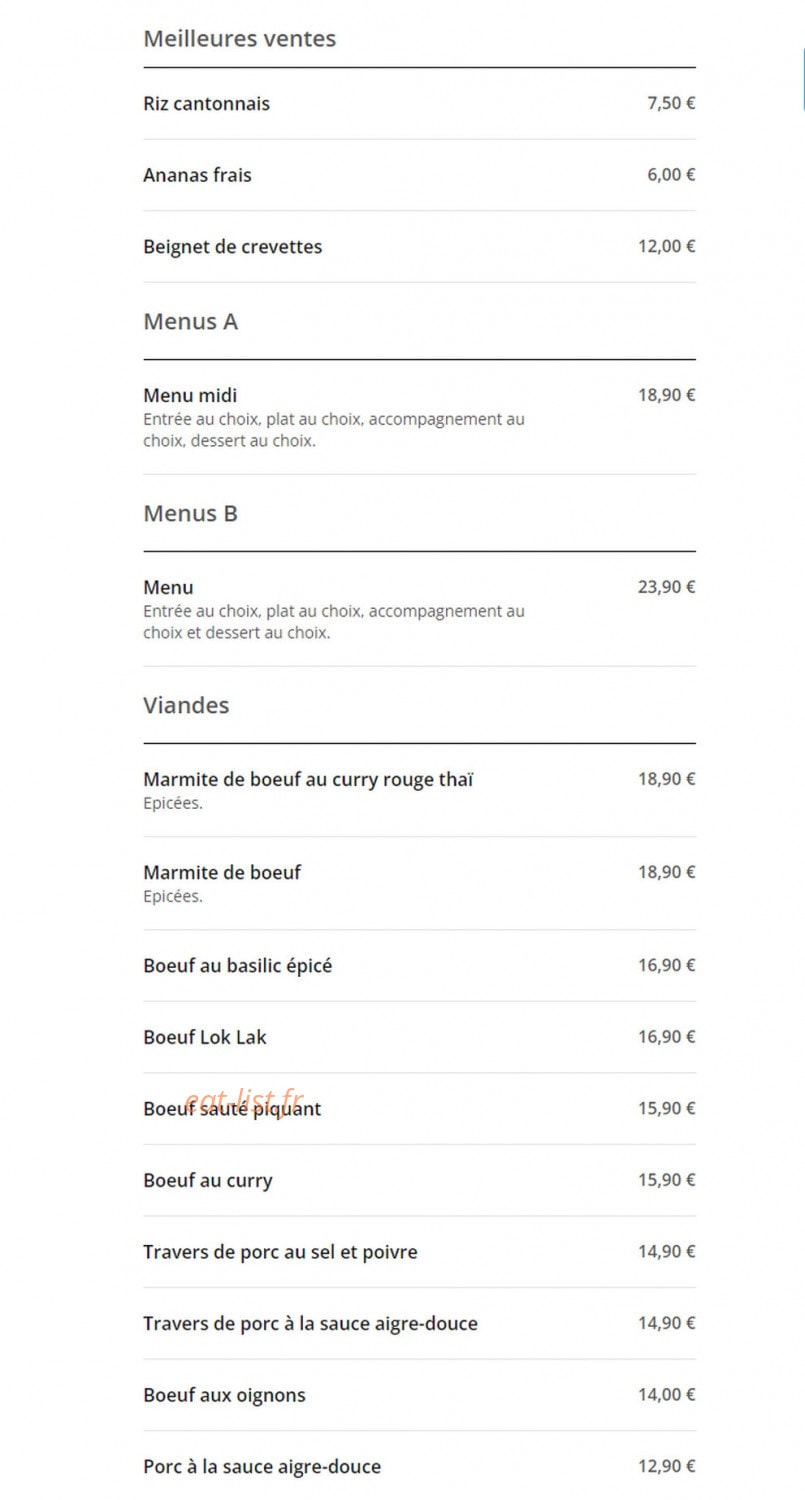Viewport: 805px width, 1500px height.
Task: Click the Boeuf sauté piquant entry
Action: pyautogui.click(x=419, y=1109)
